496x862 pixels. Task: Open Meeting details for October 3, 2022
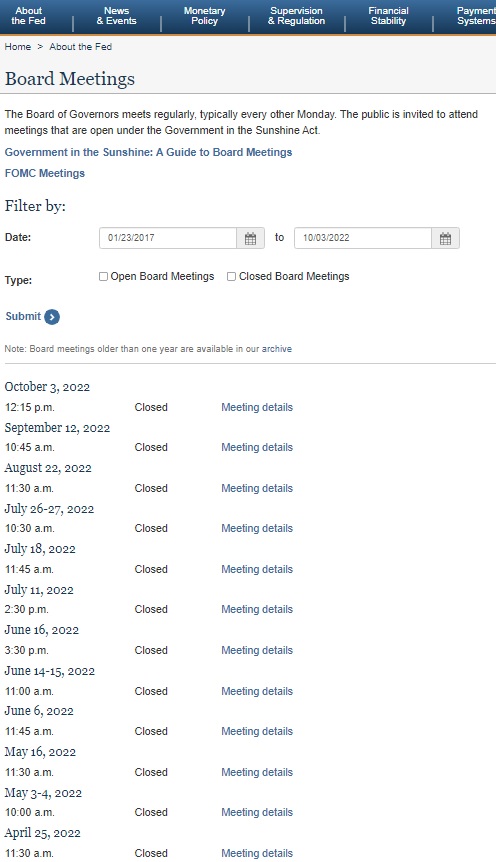point(257,407)
